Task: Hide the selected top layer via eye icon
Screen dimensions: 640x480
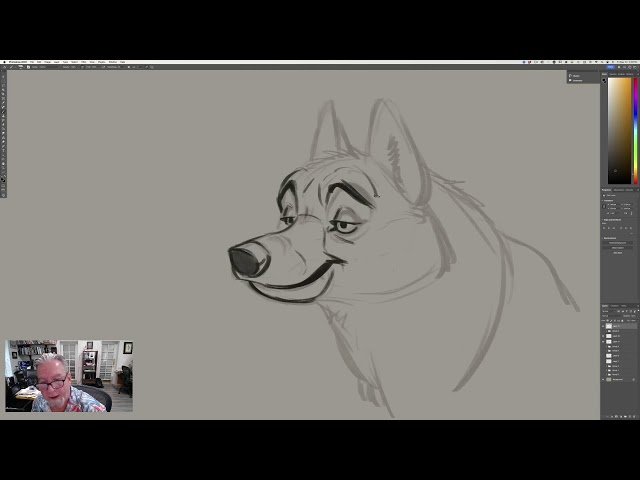Action: pyautogui.click(x=603, y=326)
